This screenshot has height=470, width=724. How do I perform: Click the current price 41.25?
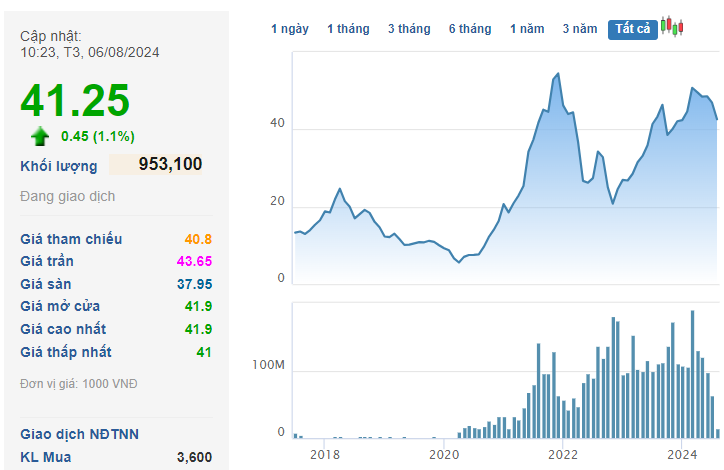tap(76, 101)
